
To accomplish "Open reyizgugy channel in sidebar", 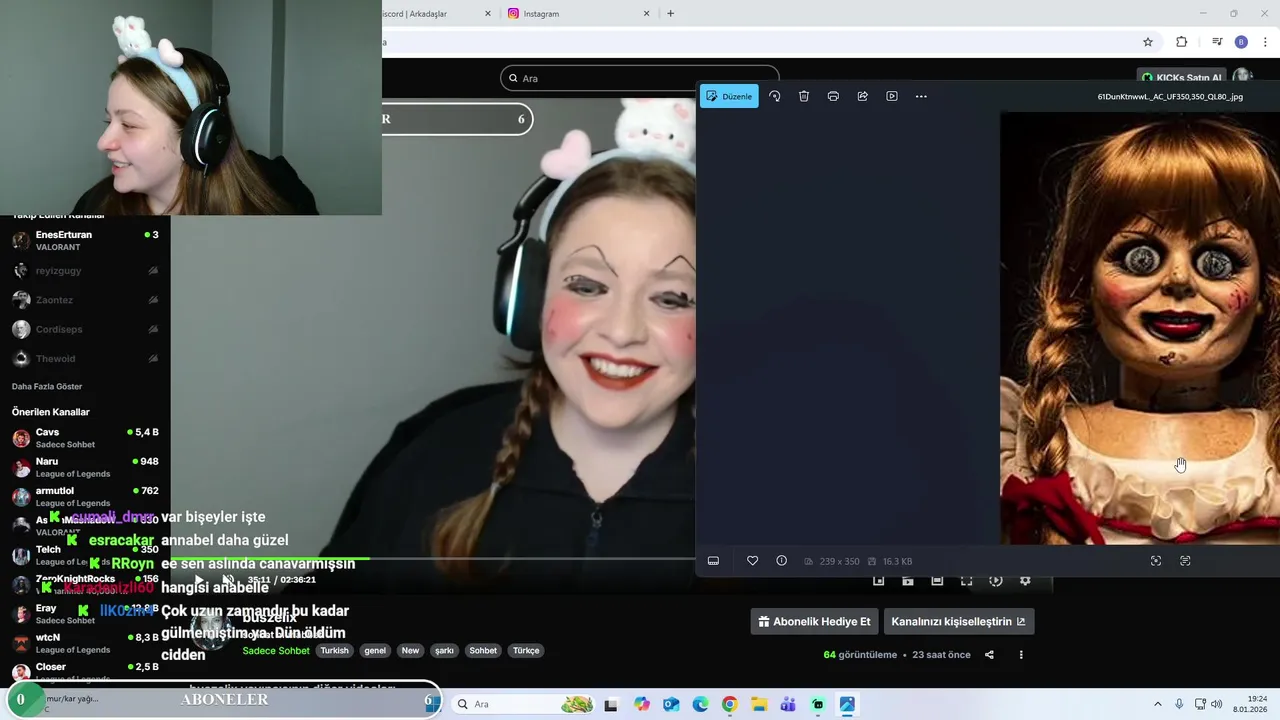I will (x=85, y=270).
